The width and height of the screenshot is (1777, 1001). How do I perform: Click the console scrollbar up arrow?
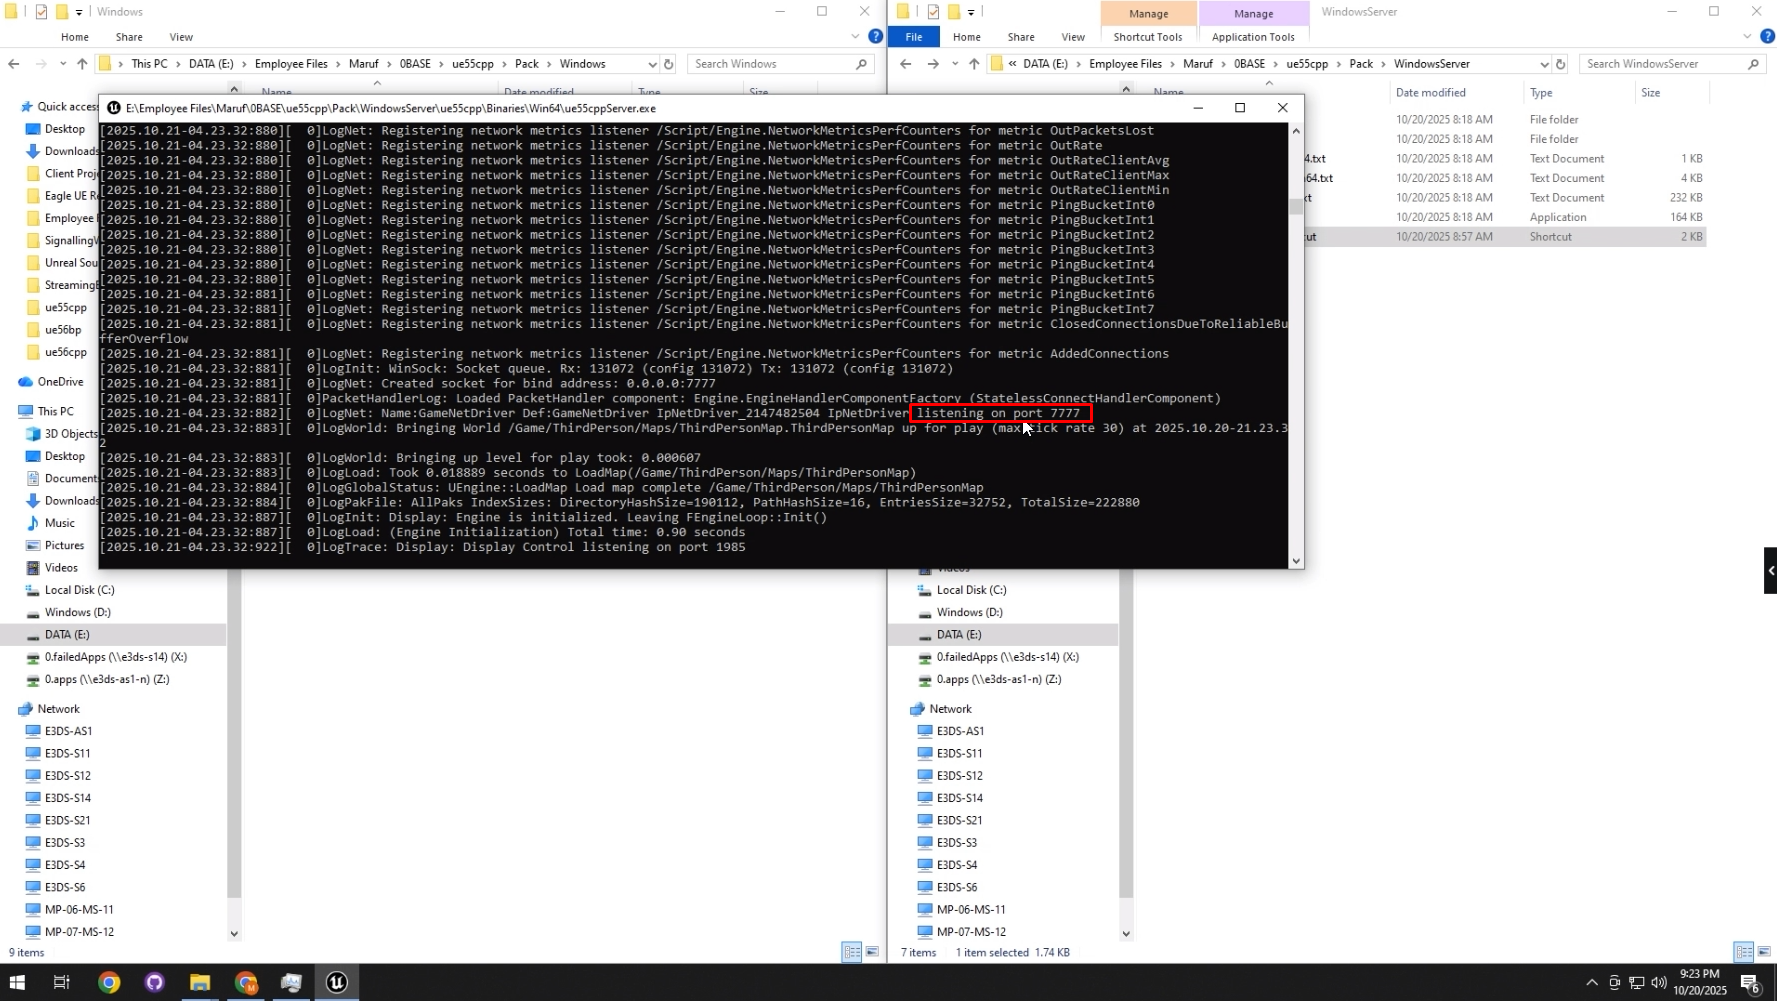click(1296, 131)
